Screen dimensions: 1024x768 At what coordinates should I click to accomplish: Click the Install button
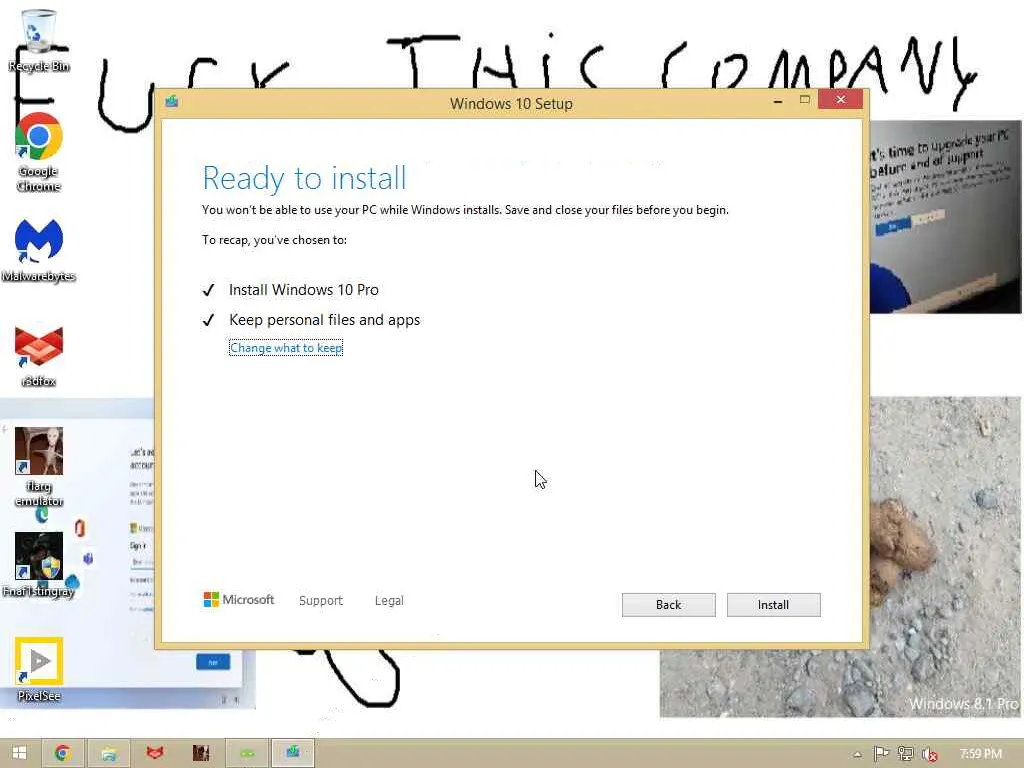coord(773,605)
